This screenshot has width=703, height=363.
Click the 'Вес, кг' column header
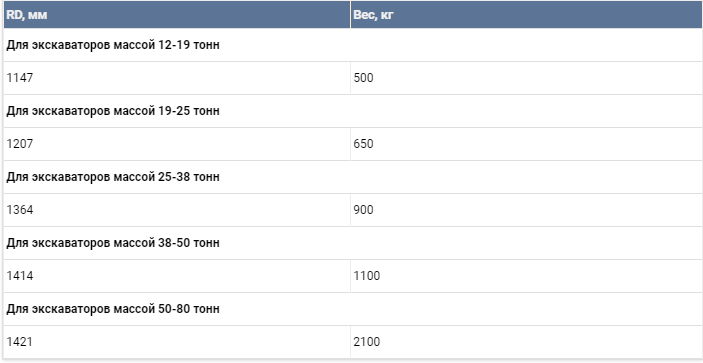click(x=526, y=15)
